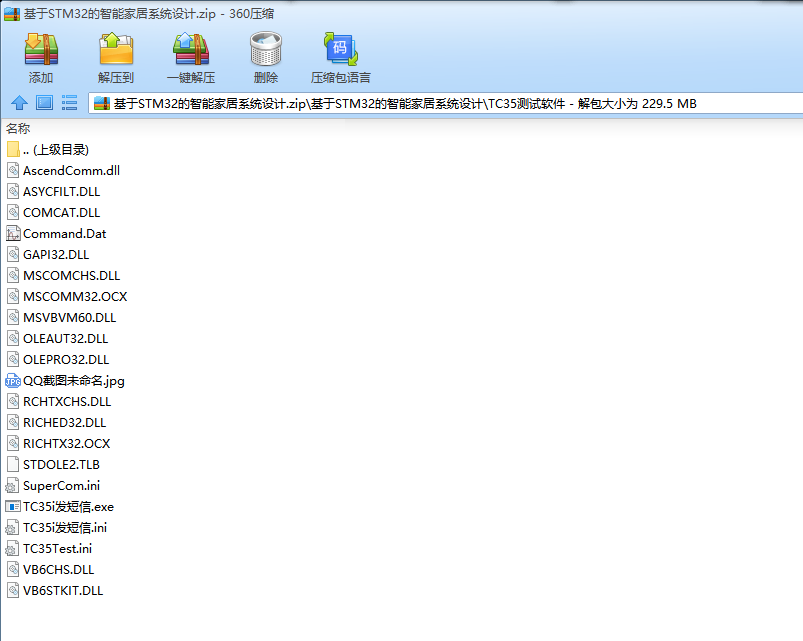Click the DLL icon of OLEAUT32.DLL
803x641 pixels.
click(13, 338)
